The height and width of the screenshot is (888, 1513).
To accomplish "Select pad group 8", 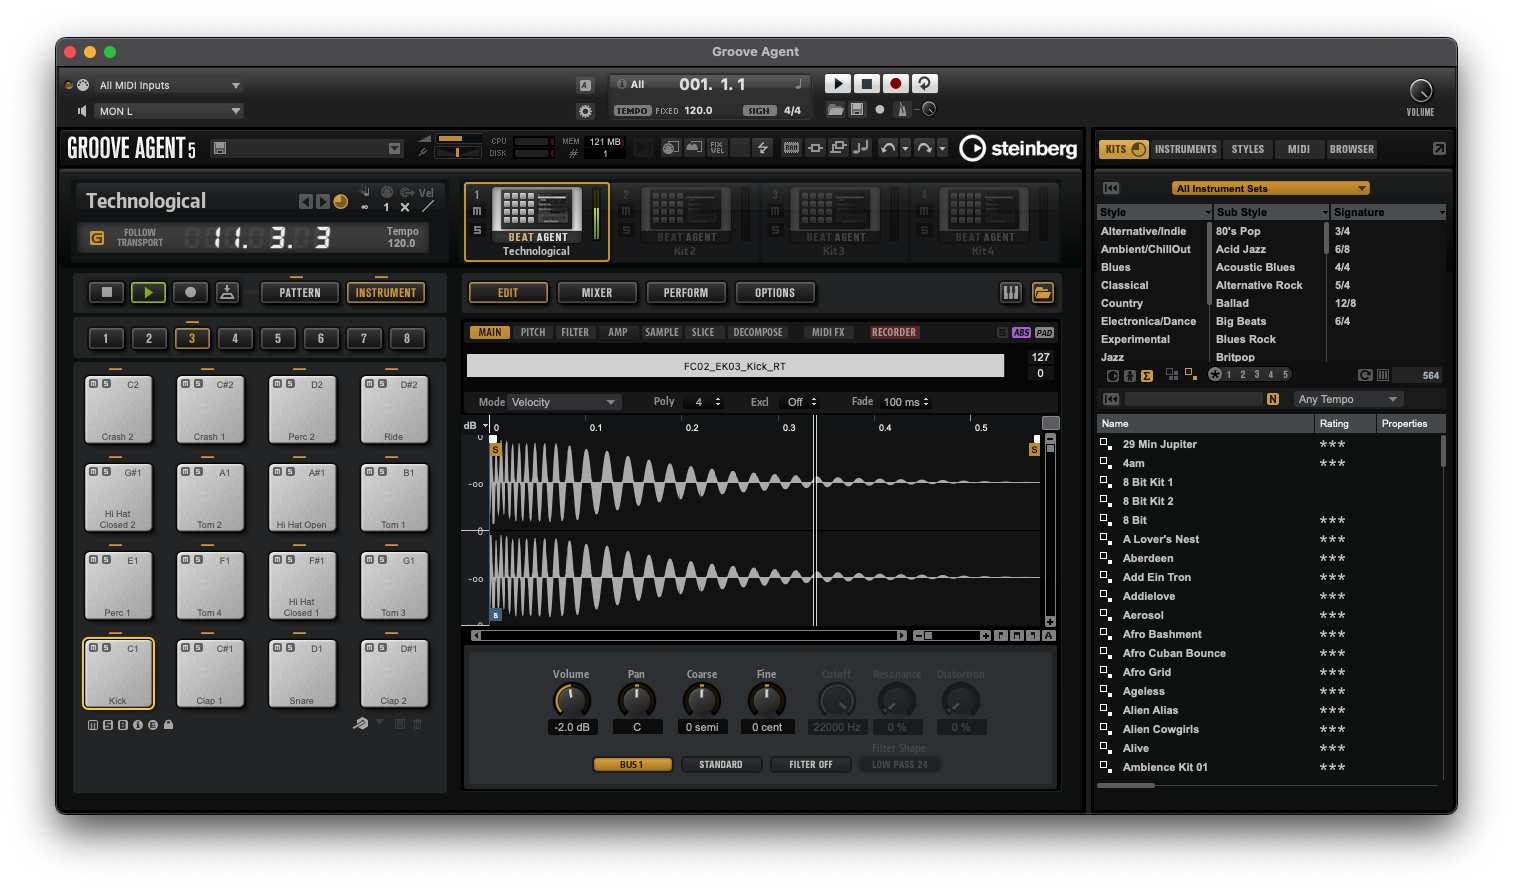I will [407, 338].
